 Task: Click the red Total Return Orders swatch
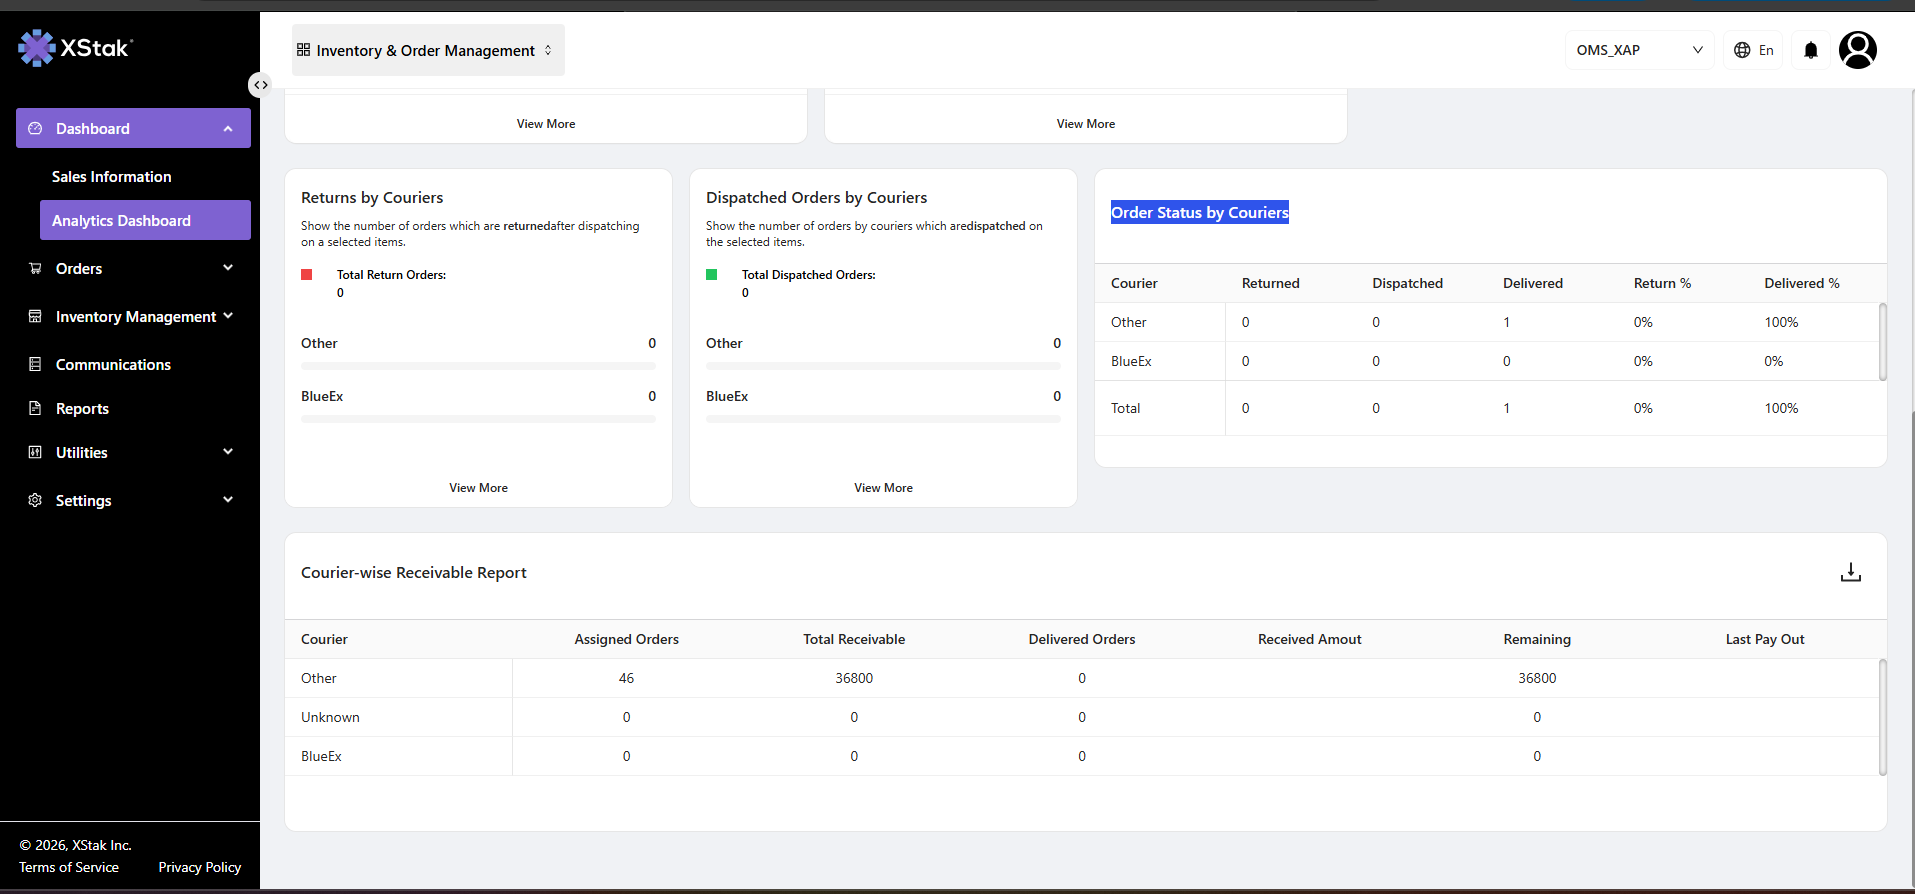(x=307, y=275)
